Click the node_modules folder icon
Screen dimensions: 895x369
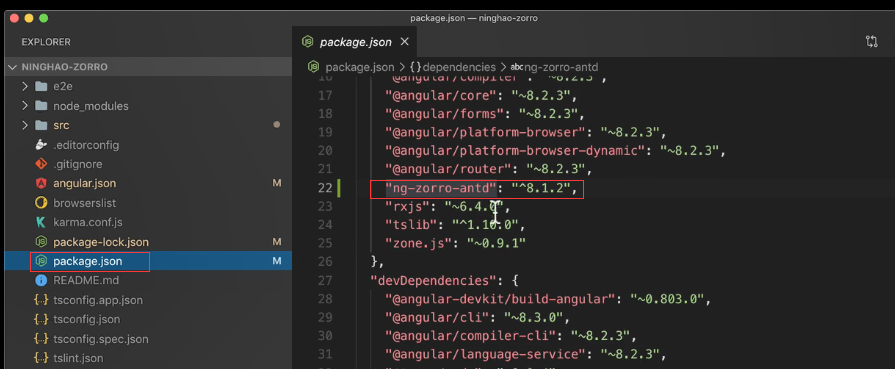coord(41,106)
